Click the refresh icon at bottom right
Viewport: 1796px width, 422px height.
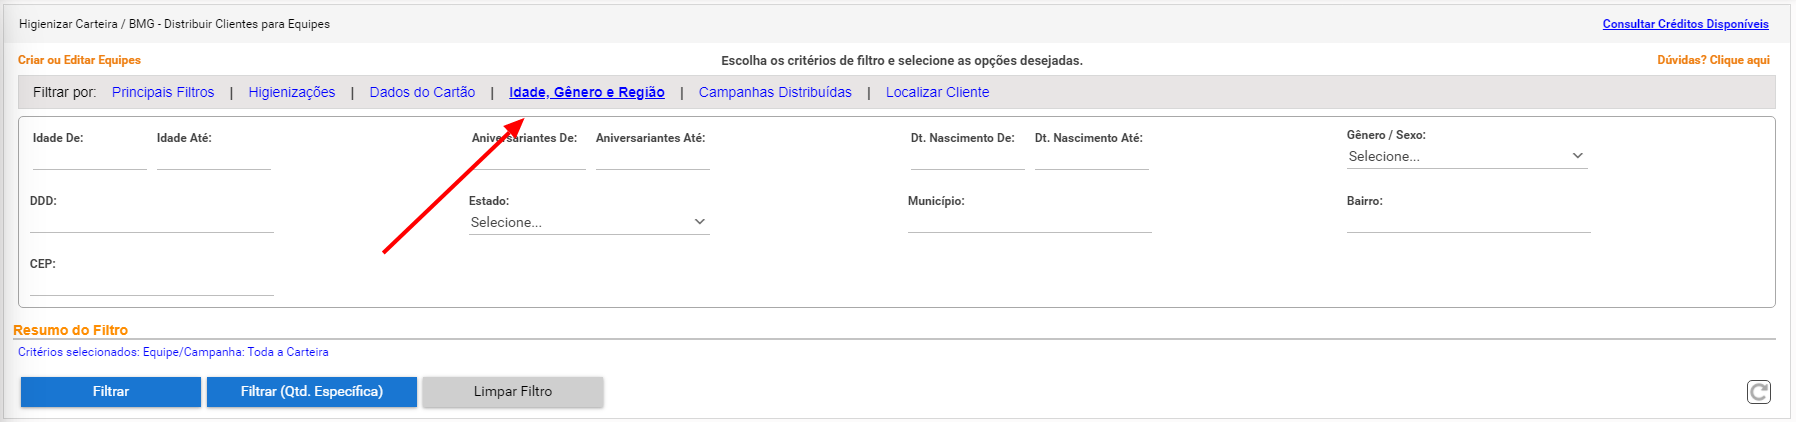pyautogui.click(x=1759, y=392)
